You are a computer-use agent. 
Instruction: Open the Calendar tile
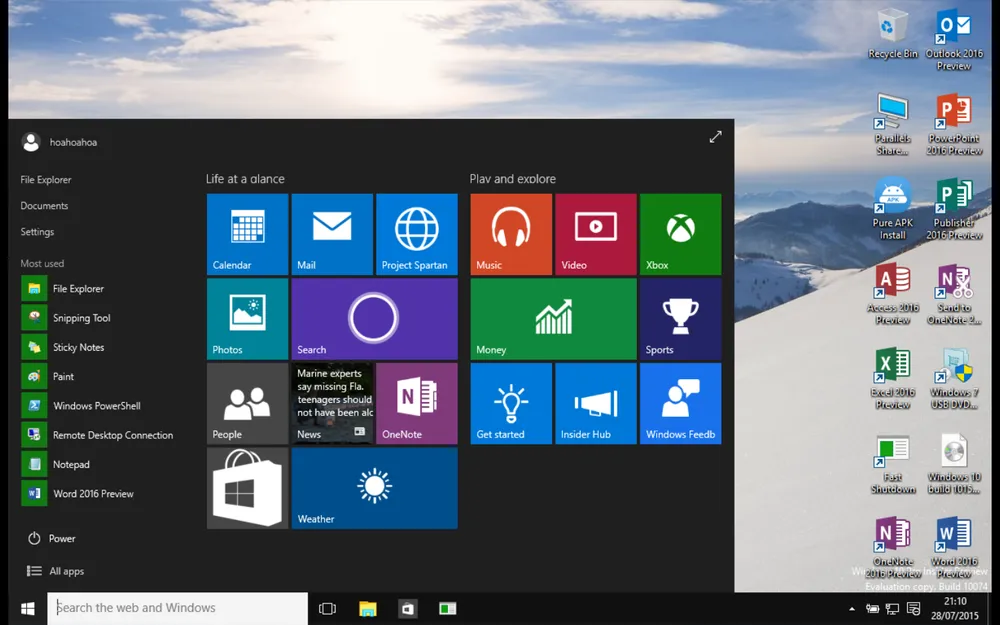(247, 234)
